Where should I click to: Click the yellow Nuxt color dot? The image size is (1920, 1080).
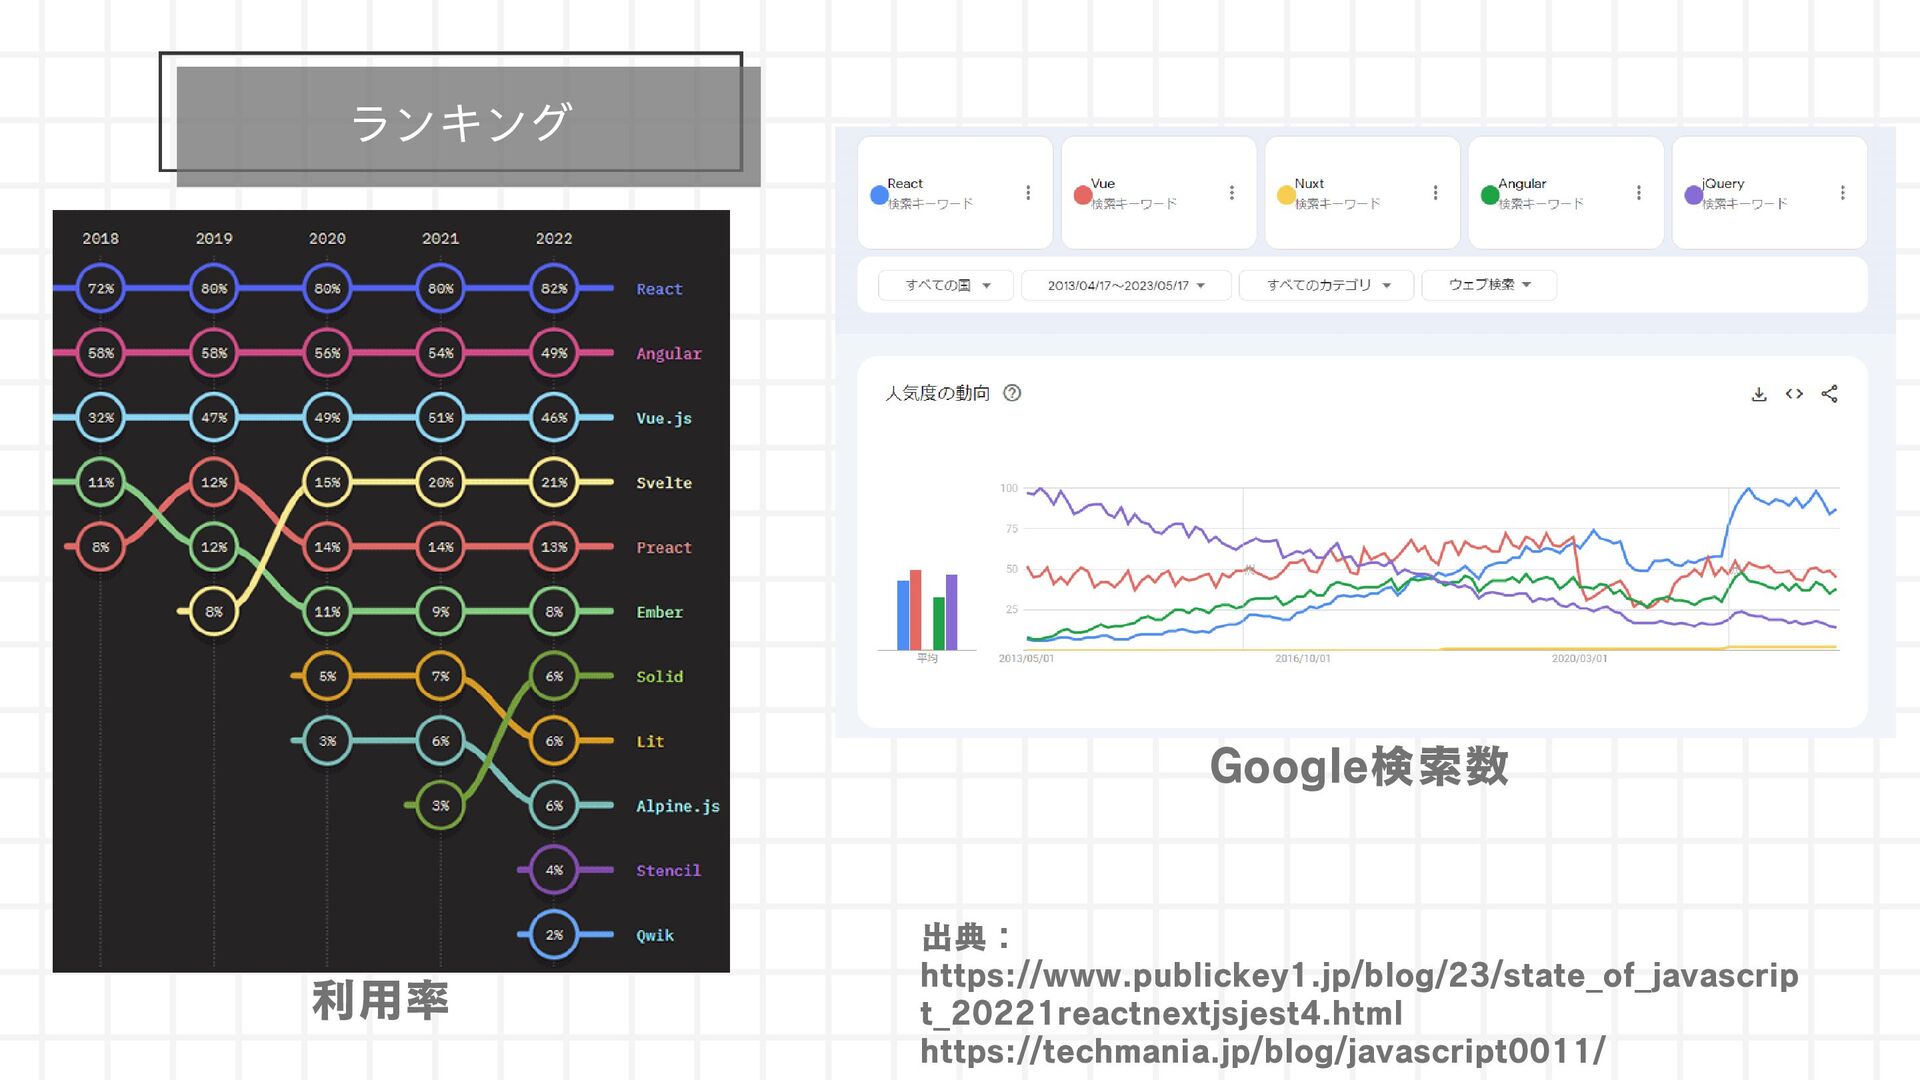point(1286,195)
